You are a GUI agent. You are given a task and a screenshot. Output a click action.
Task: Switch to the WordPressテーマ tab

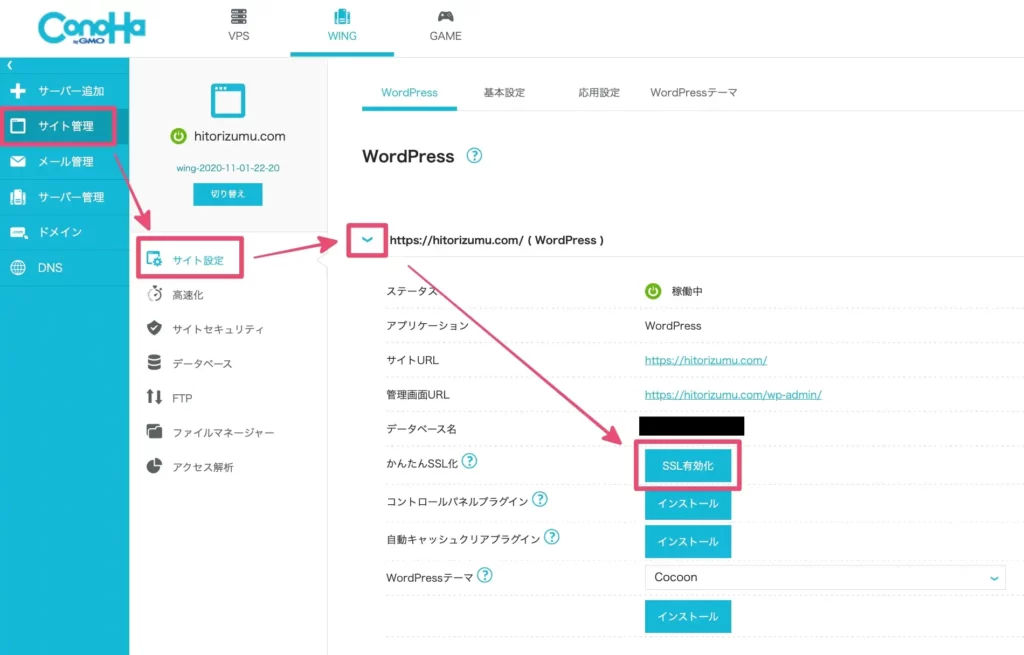694,93
